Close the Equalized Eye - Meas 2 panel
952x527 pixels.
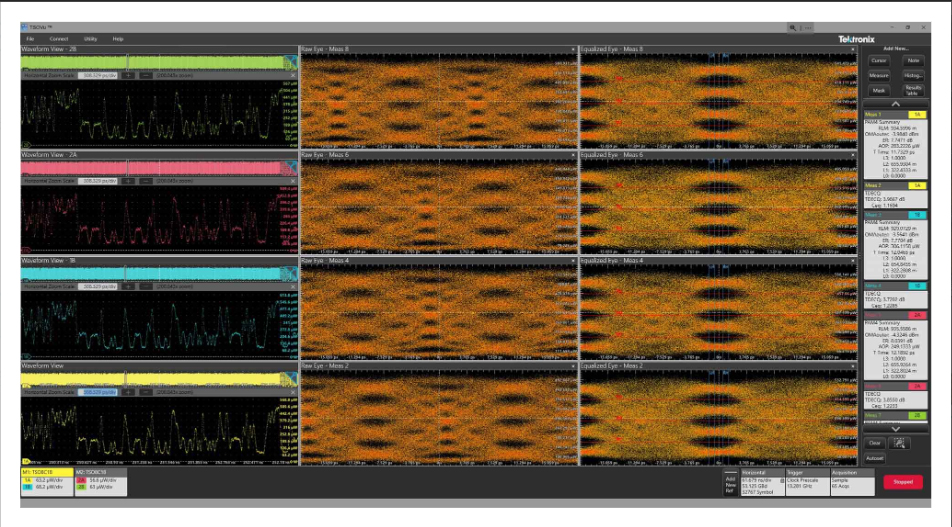[x=853, y=367]
